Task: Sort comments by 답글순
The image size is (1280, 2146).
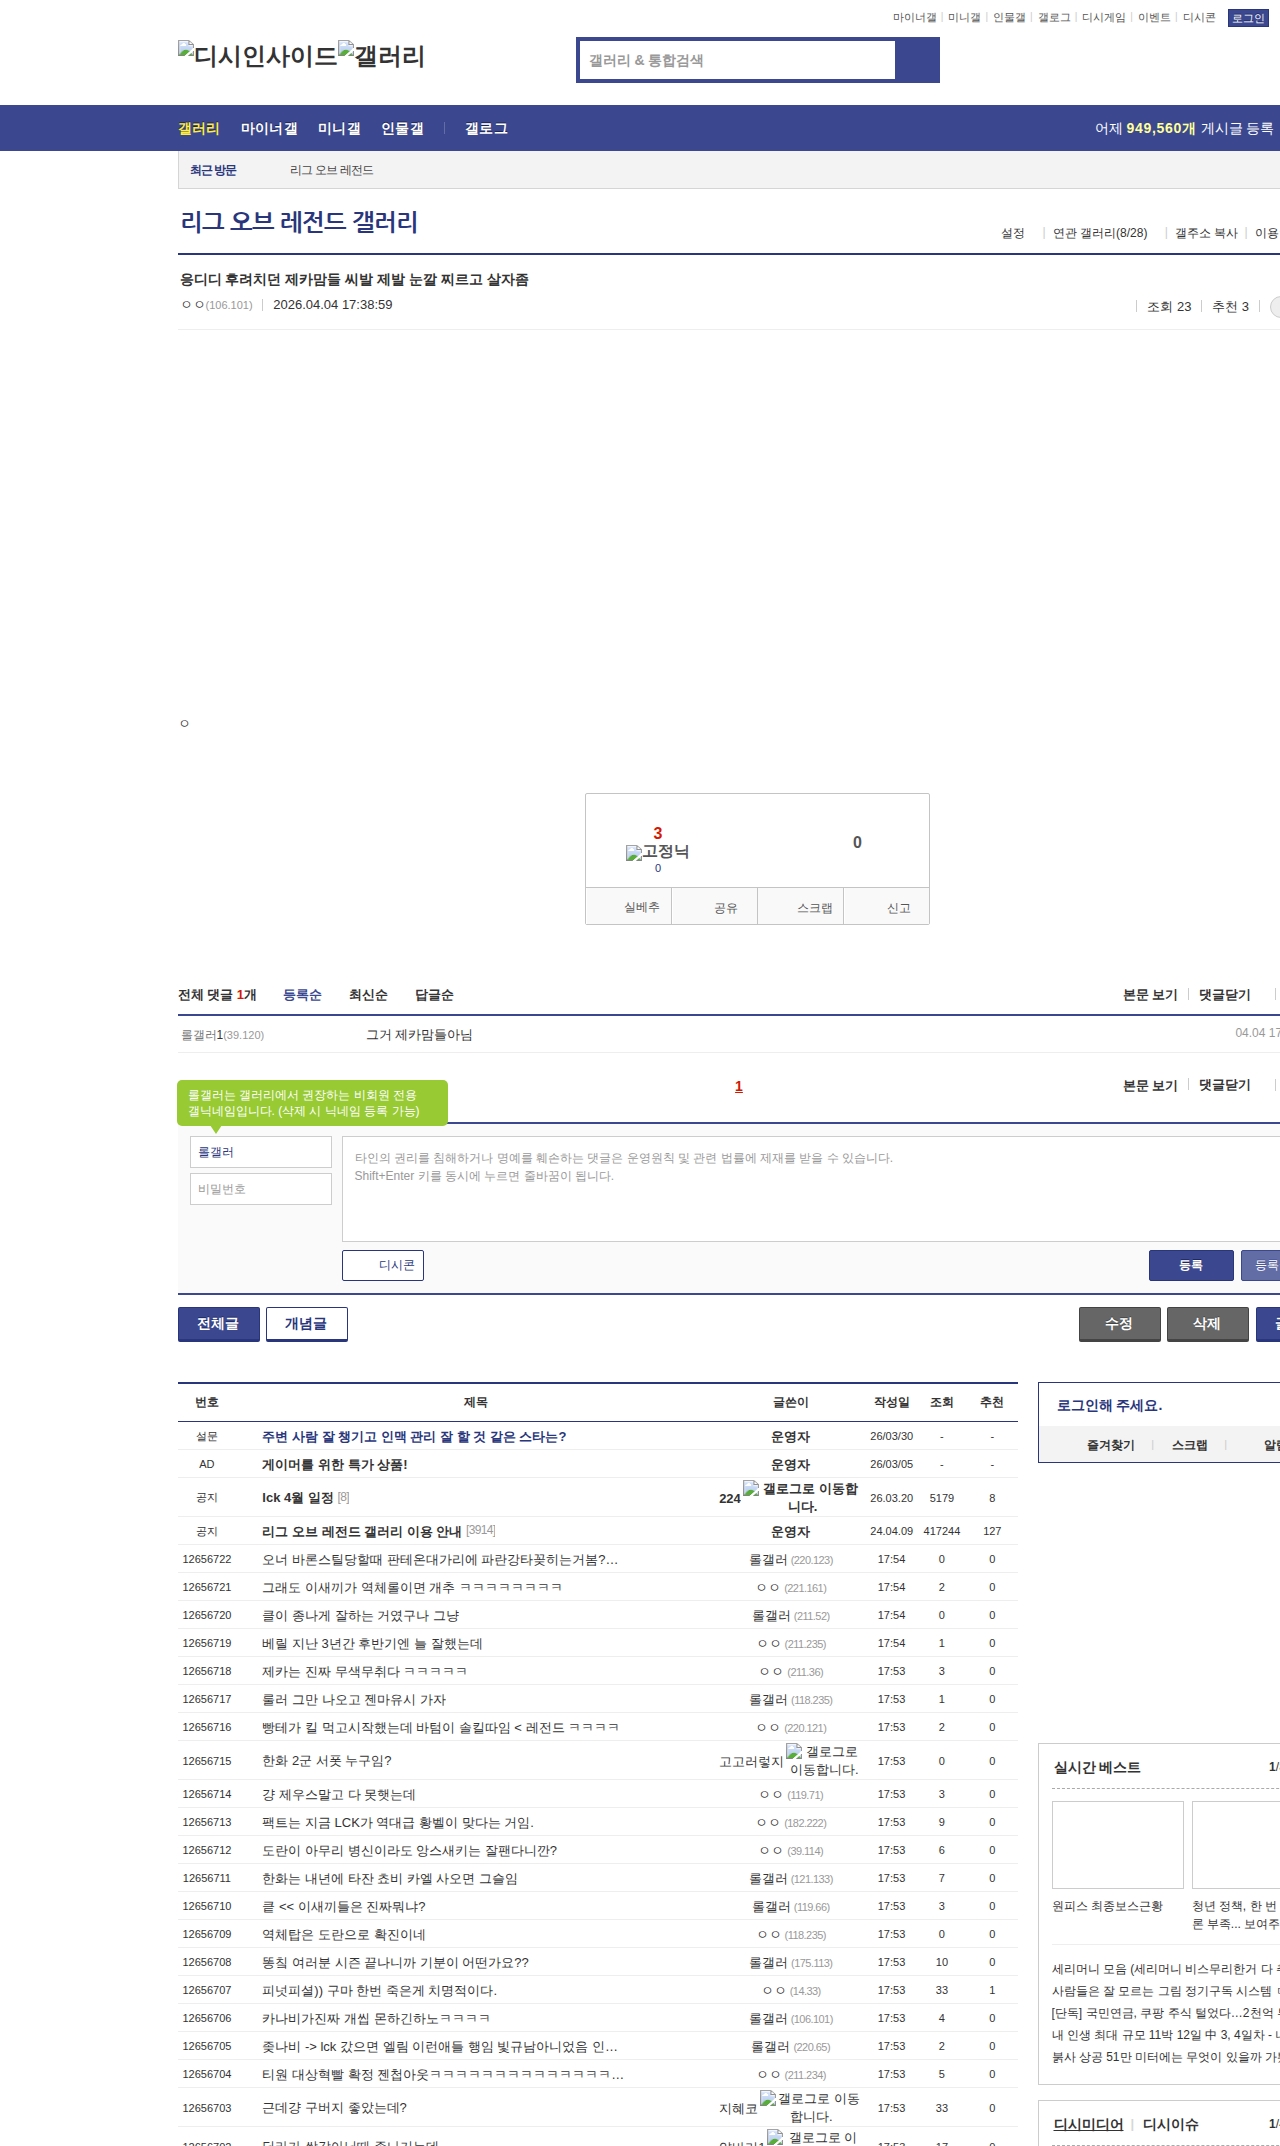Action: click(434, 995)
